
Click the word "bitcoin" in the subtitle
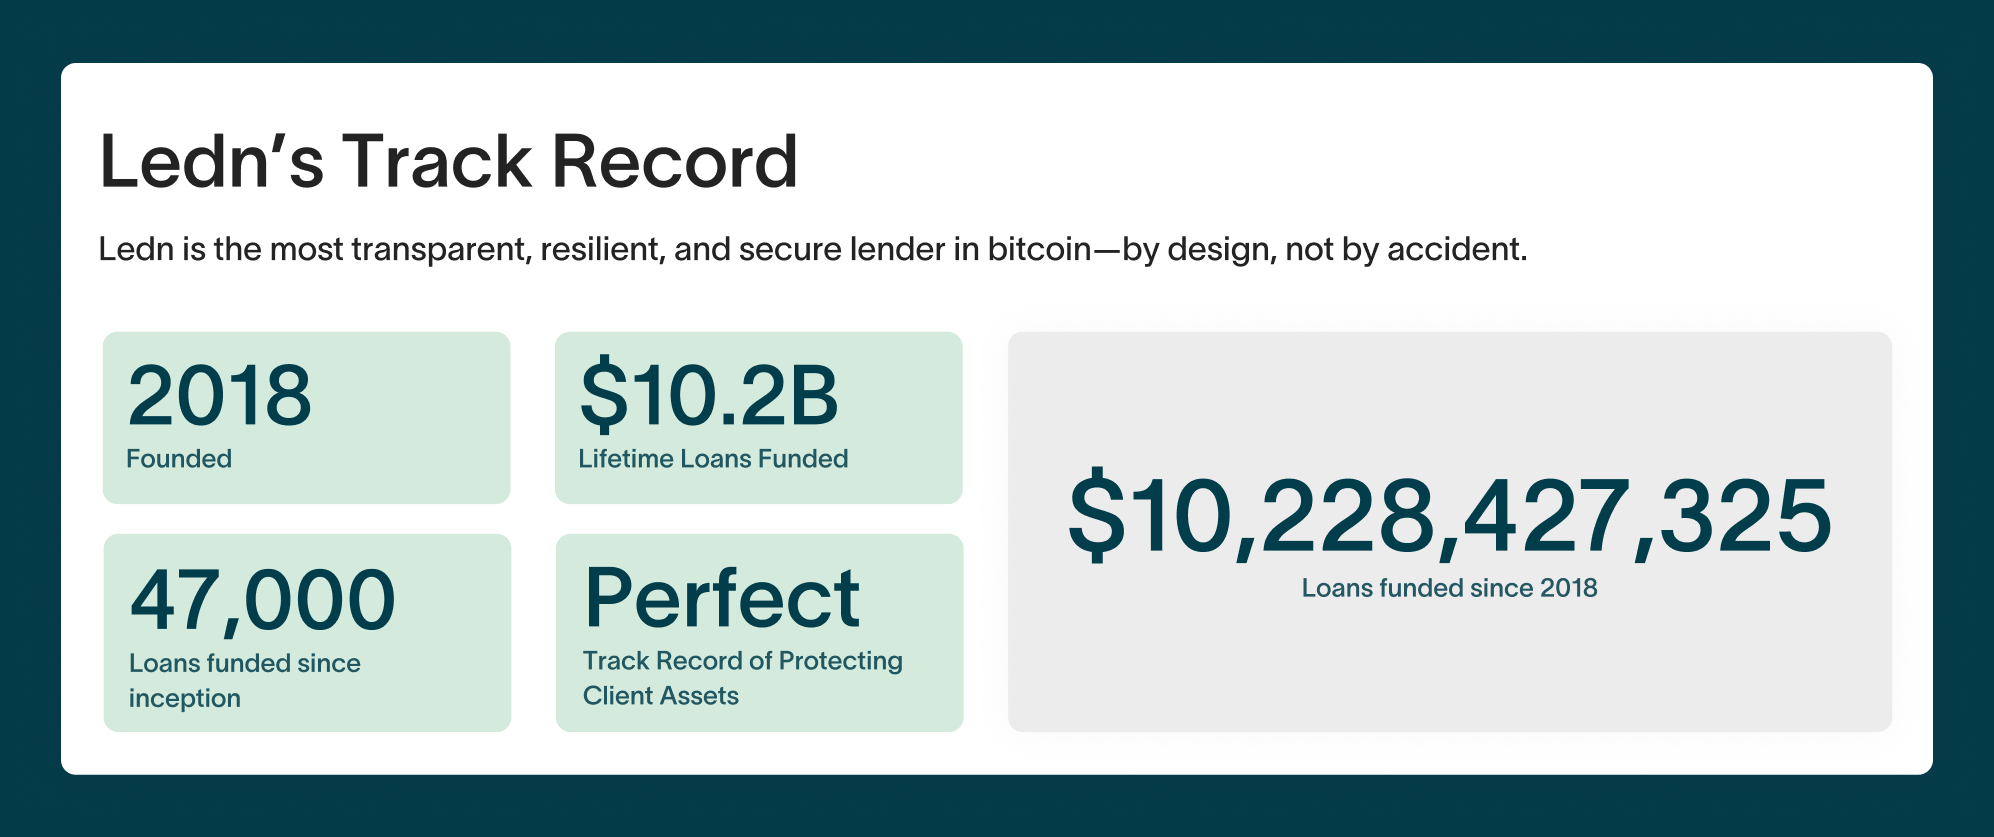point(1039,249)
